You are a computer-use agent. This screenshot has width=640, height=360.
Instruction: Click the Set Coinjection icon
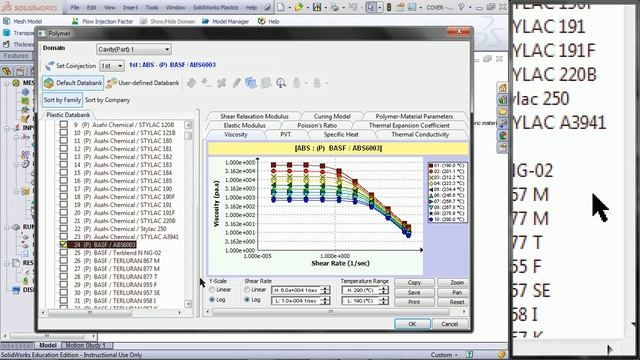49,65
